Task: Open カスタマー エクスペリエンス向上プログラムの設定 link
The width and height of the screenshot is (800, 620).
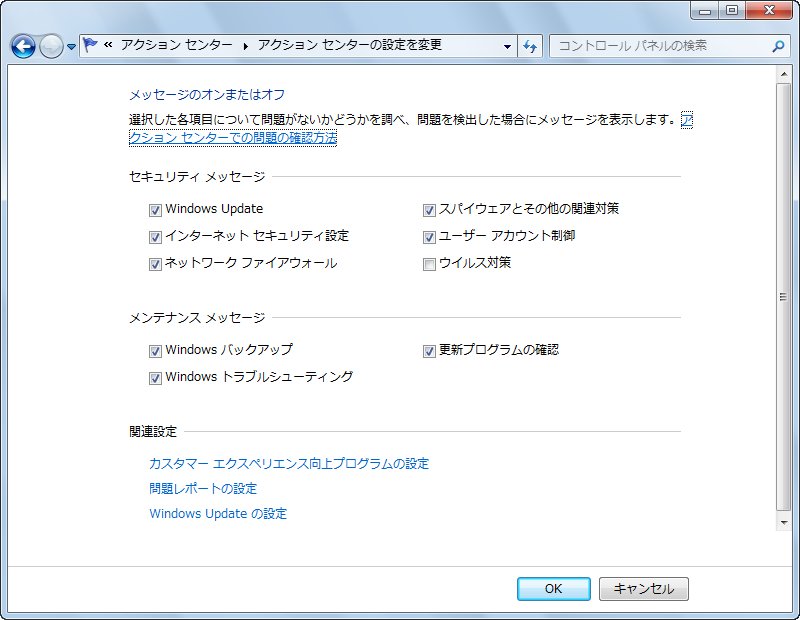Action: (289, 463)
